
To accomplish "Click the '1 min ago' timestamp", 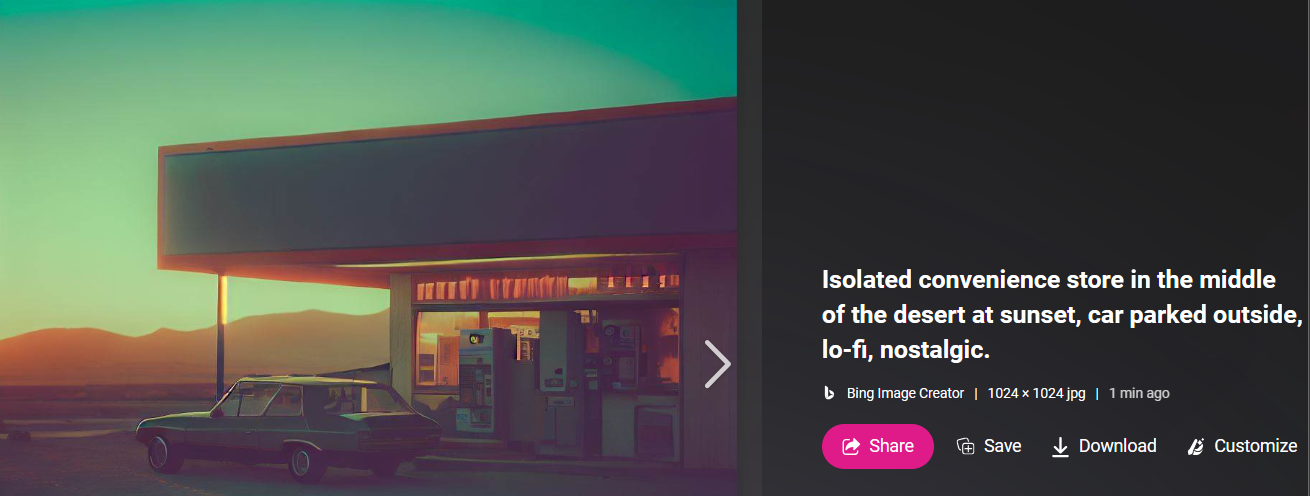I will (1139, 393).
